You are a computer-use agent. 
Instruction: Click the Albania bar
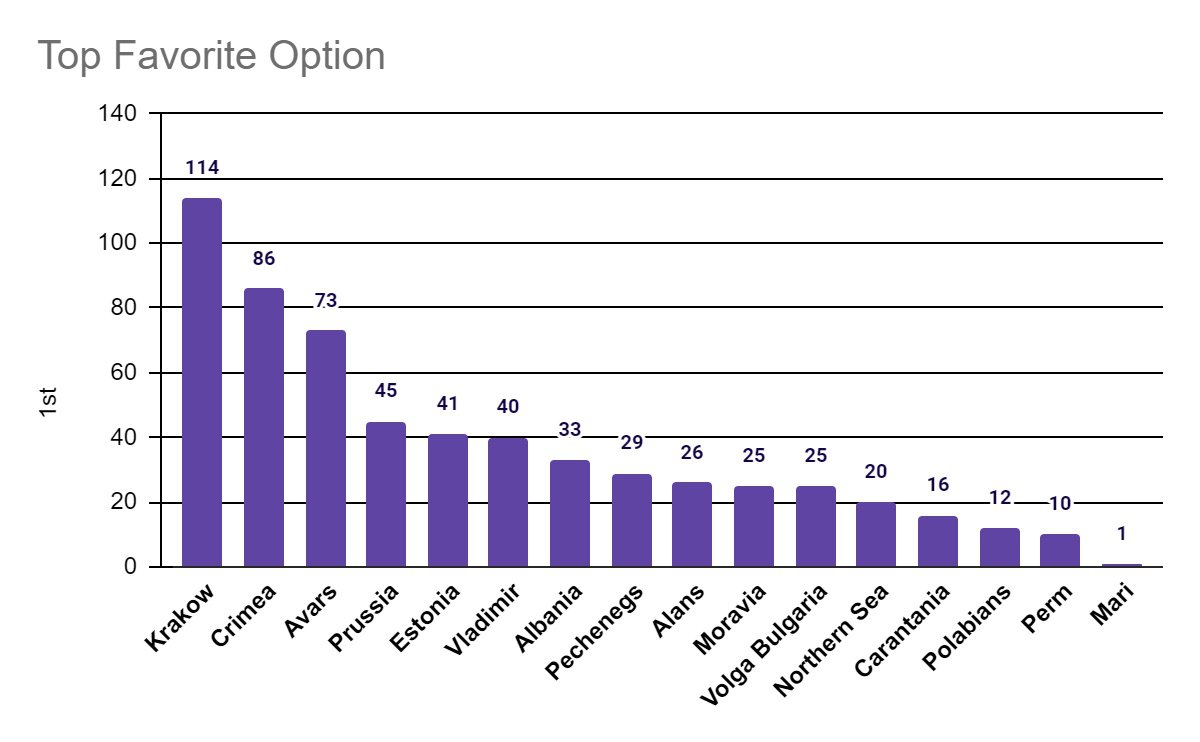pos(570,513)
